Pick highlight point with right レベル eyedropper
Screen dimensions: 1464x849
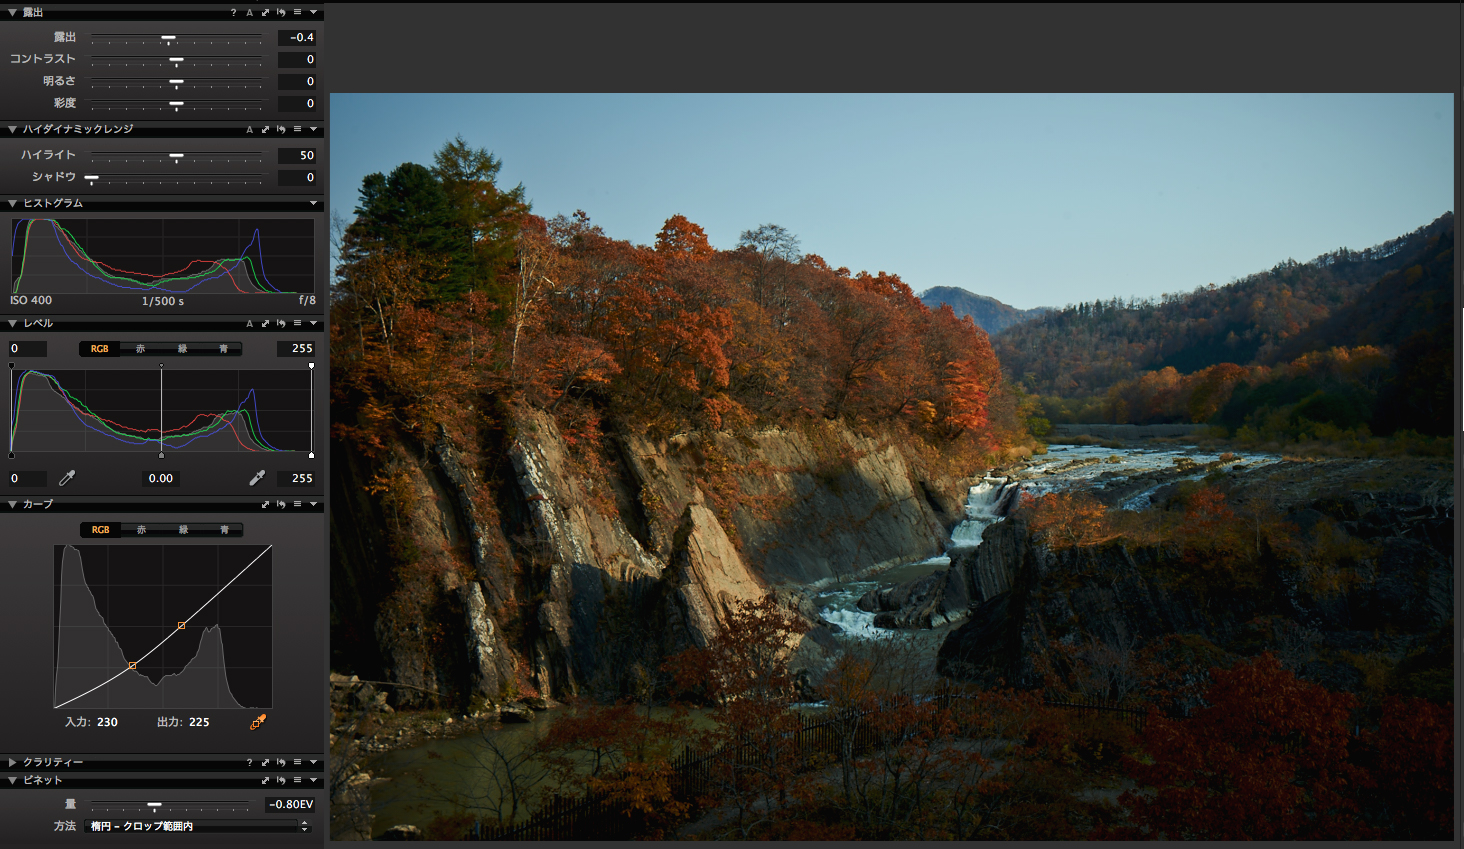[257, 478]
